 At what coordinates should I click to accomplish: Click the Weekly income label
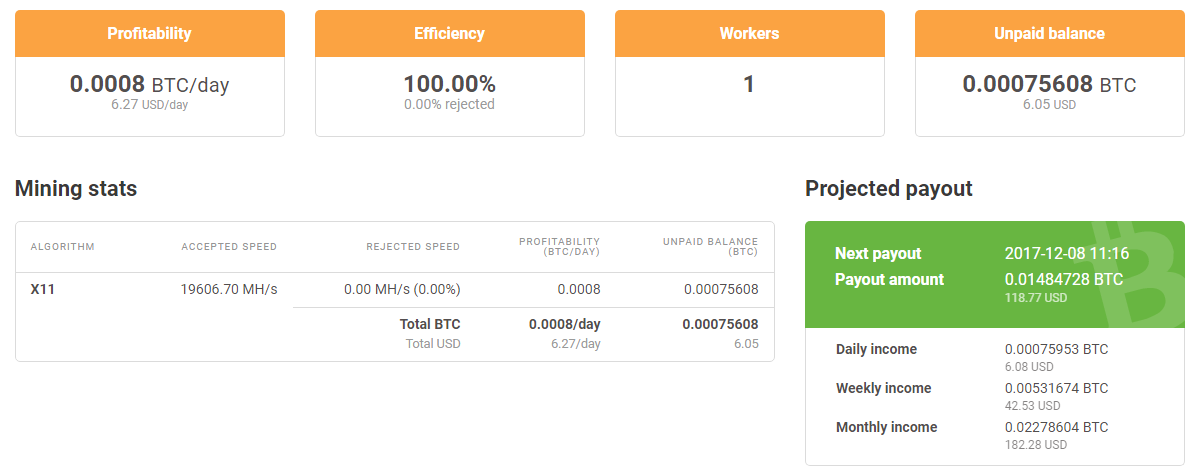click(883, 389)
